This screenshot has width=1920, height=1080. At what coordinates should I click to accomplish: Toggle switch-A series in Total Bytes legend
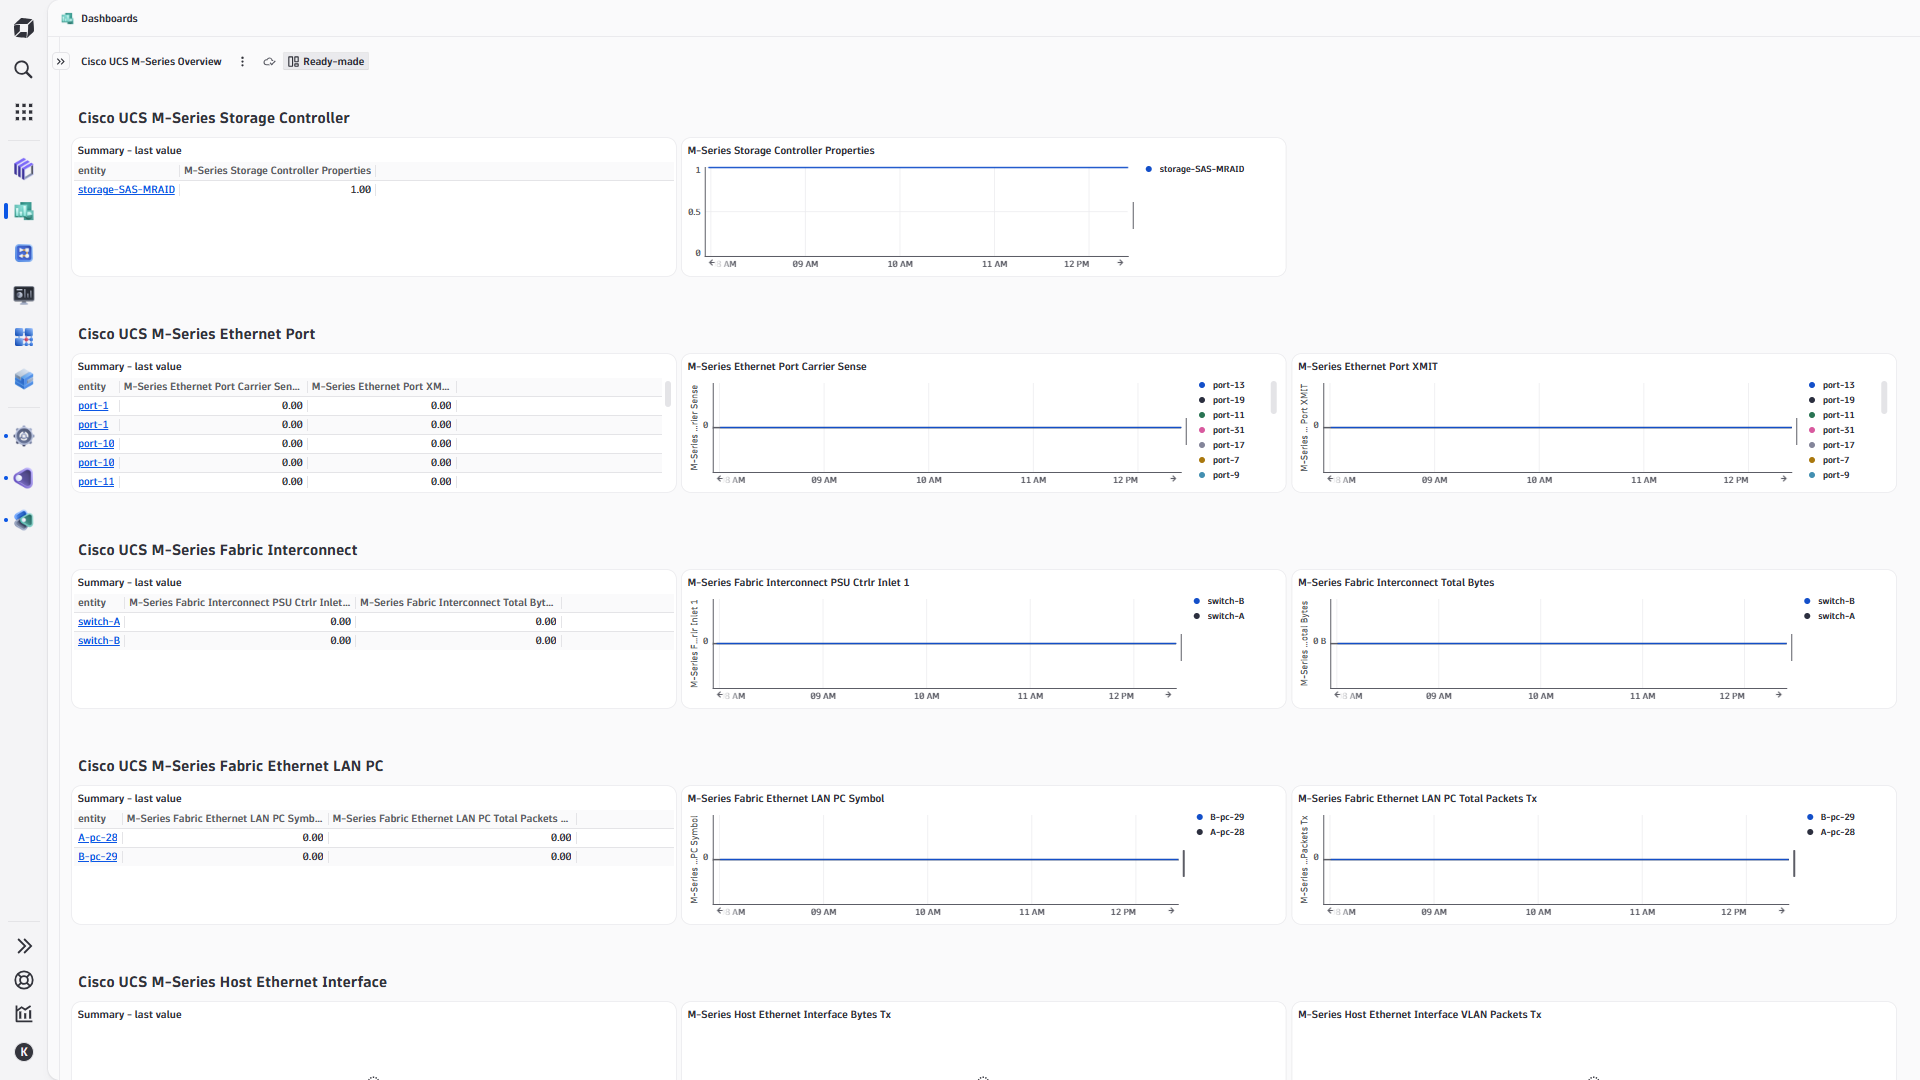point(1830,616)
